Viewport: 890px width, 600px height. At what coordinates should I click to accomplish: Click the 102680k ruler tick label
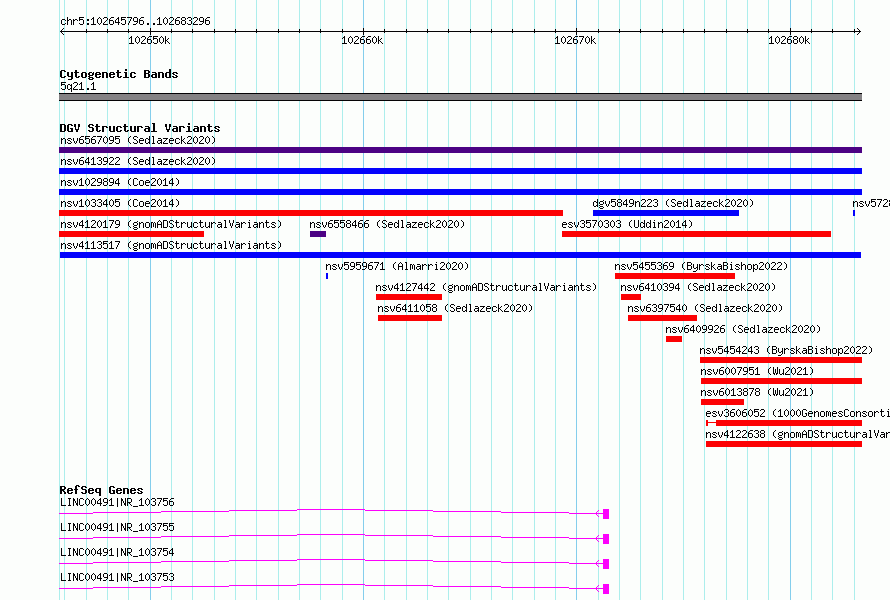pos(789,40)
